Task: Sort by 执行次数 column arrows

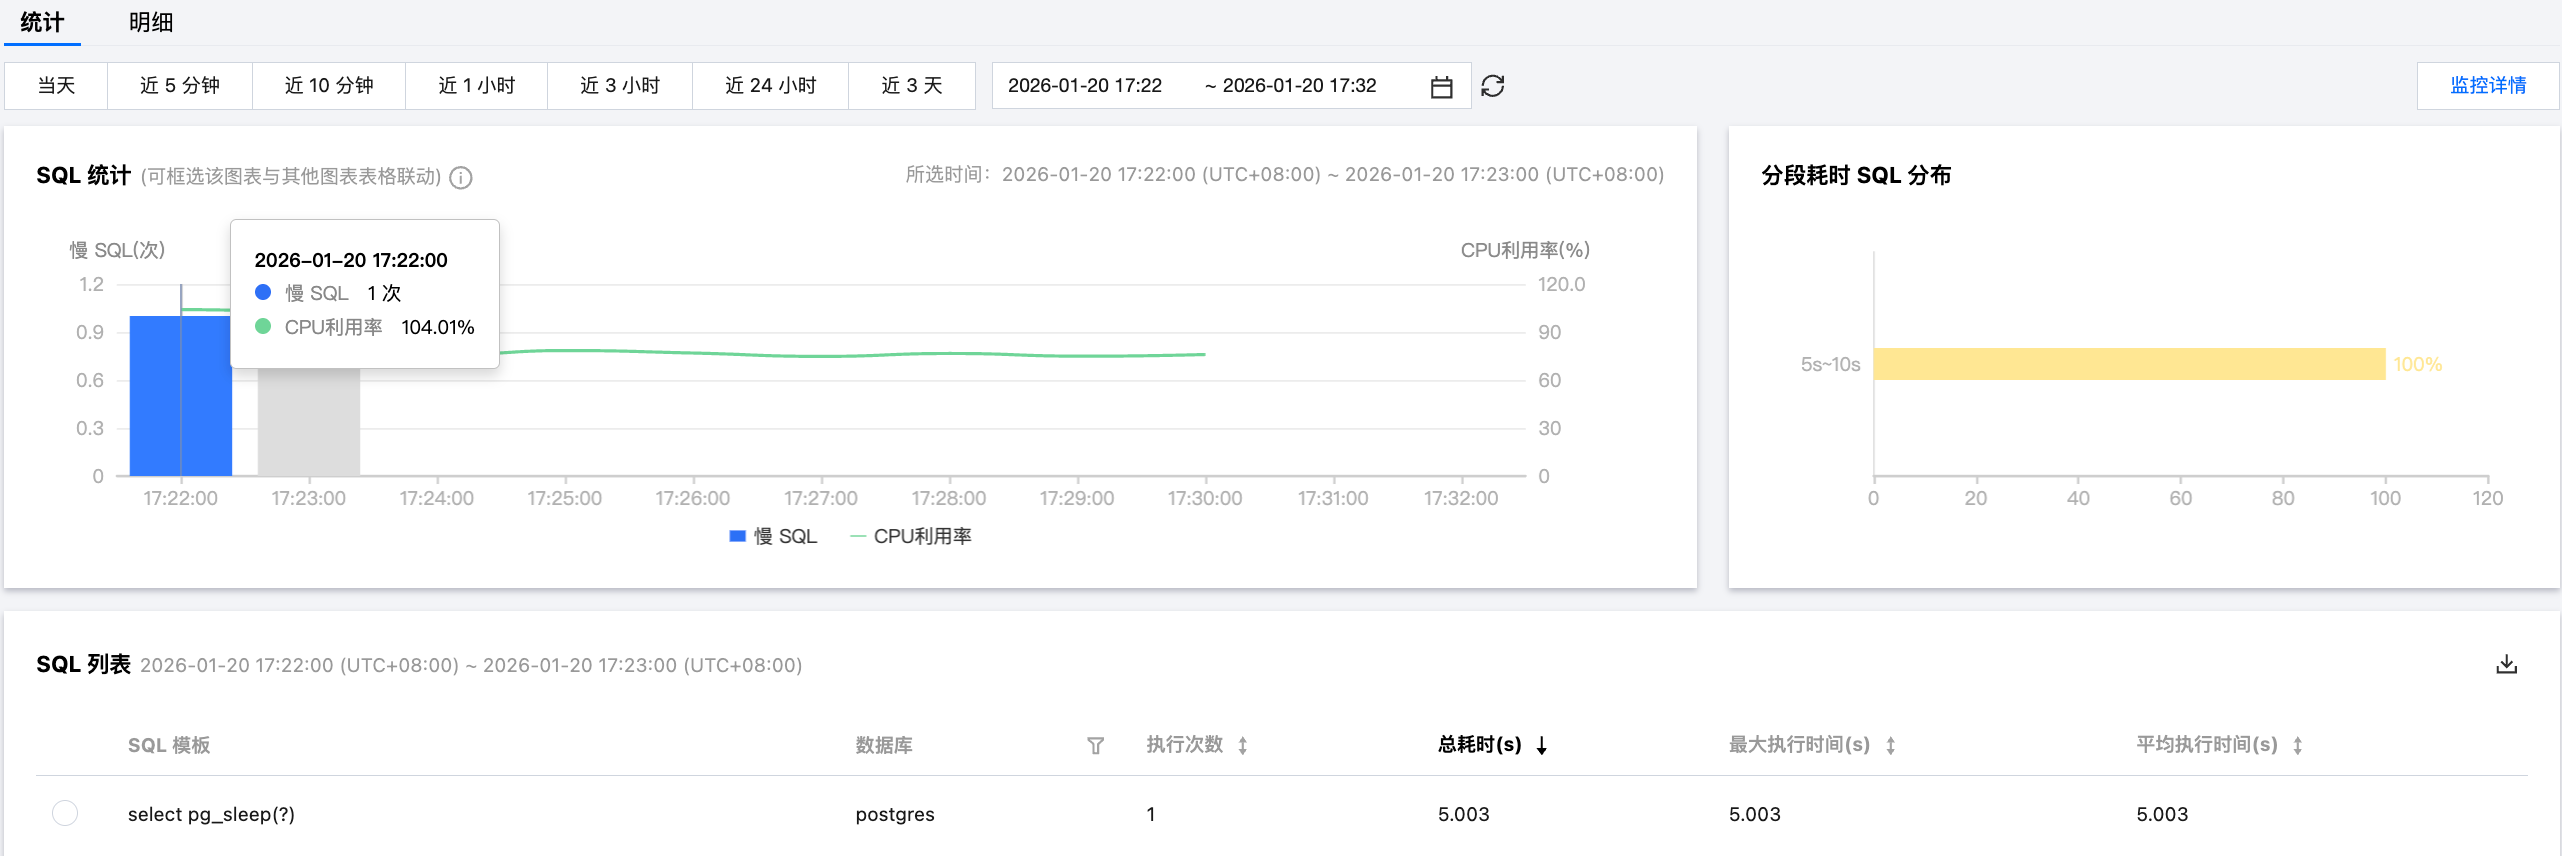Action: pos(1243,746)
